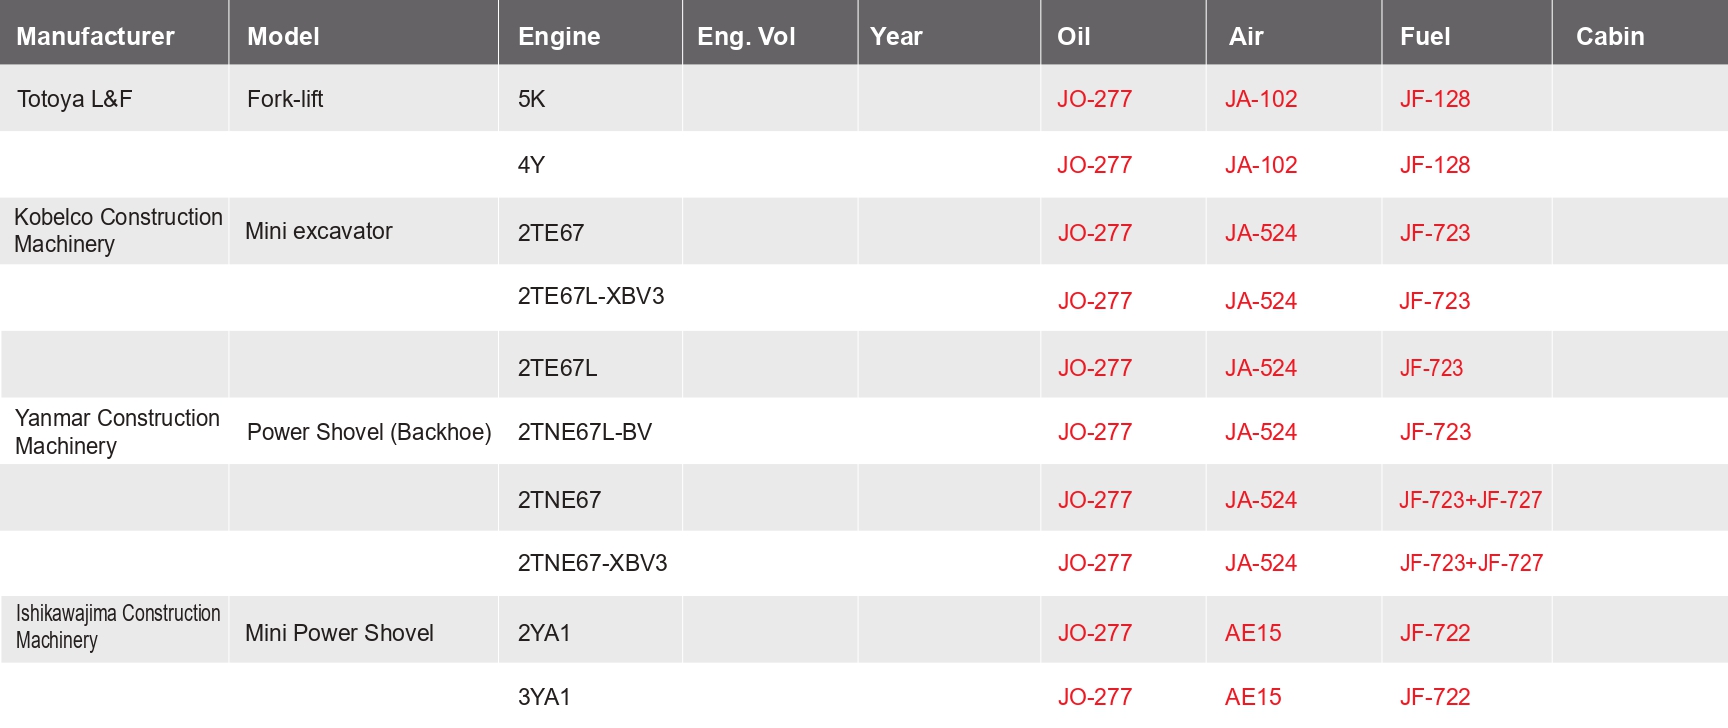
Task: Open JA-524 air link for 2TE67 engine
Action: click(1260, 233)
